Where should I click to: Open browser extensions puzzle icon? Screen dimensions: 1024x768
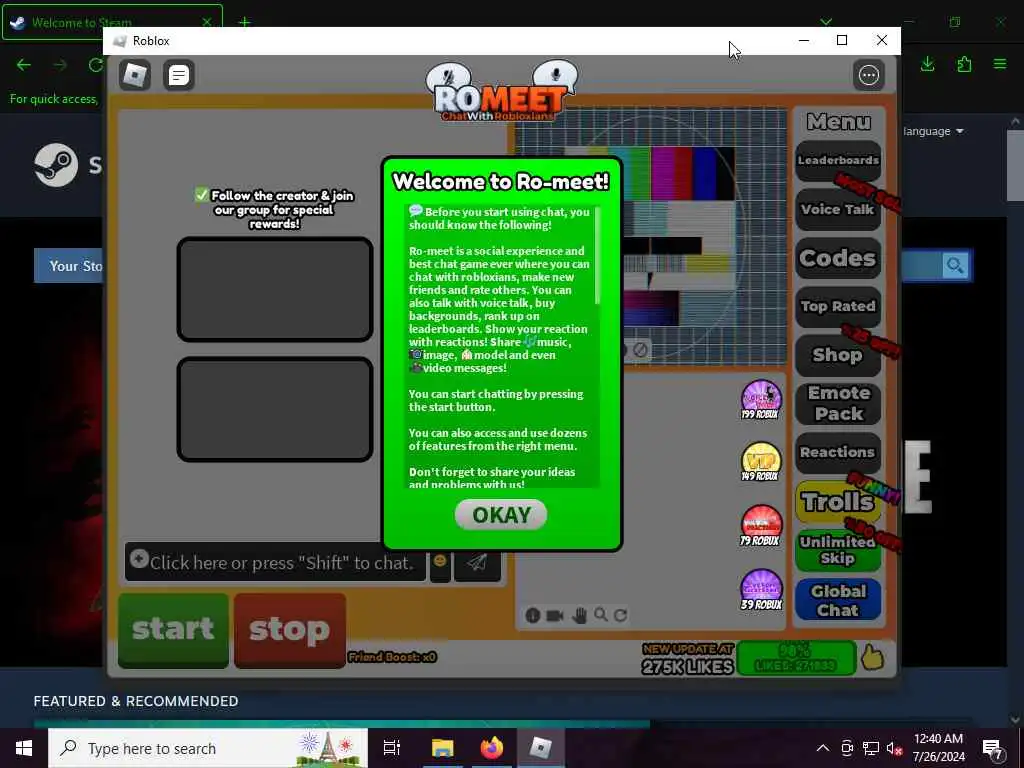point(964,64)
